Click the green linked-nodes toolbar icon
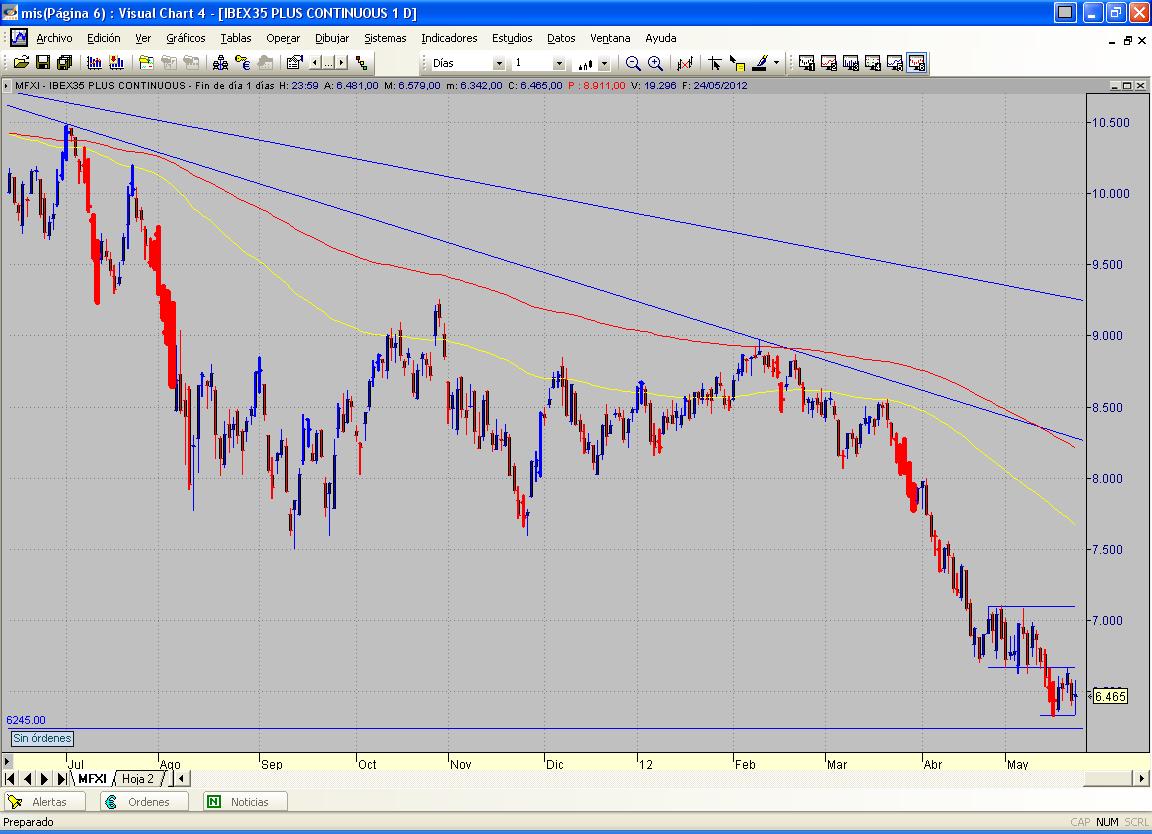1152x834 pixels. coord(361,63)
